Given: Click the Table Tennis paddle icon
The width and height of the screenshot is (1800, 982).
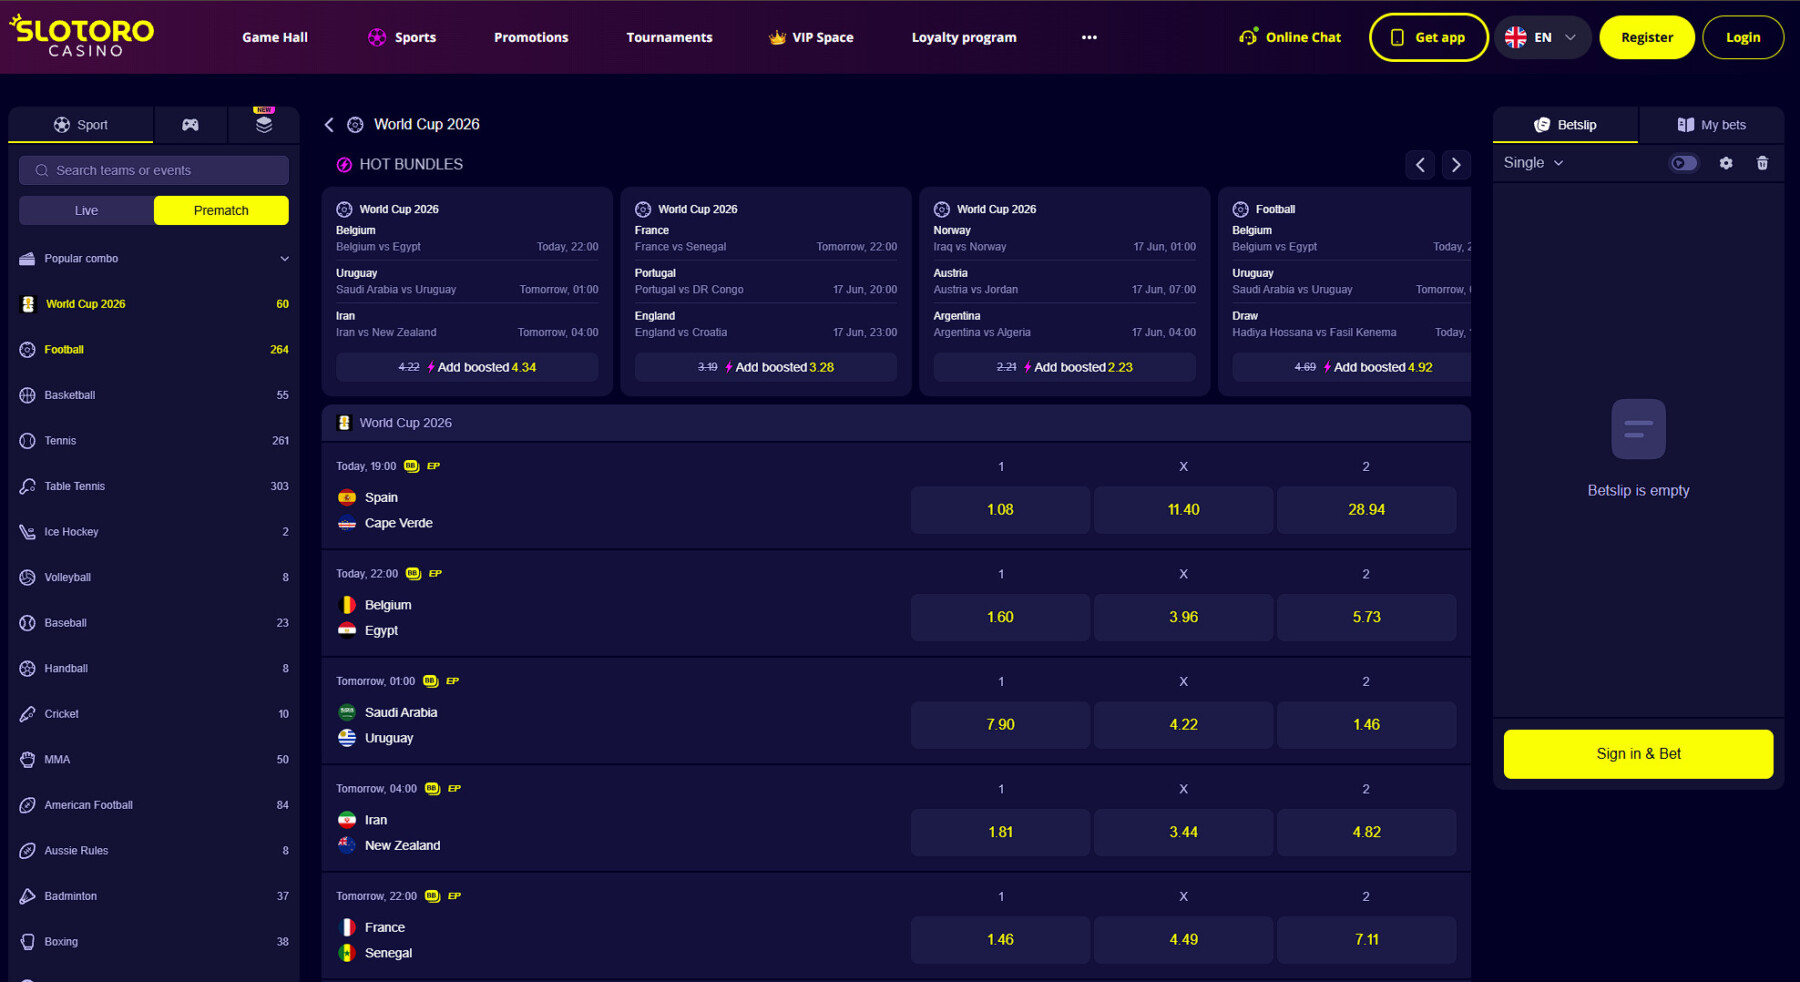Looking at the screenshot, I should pos(28,487).
